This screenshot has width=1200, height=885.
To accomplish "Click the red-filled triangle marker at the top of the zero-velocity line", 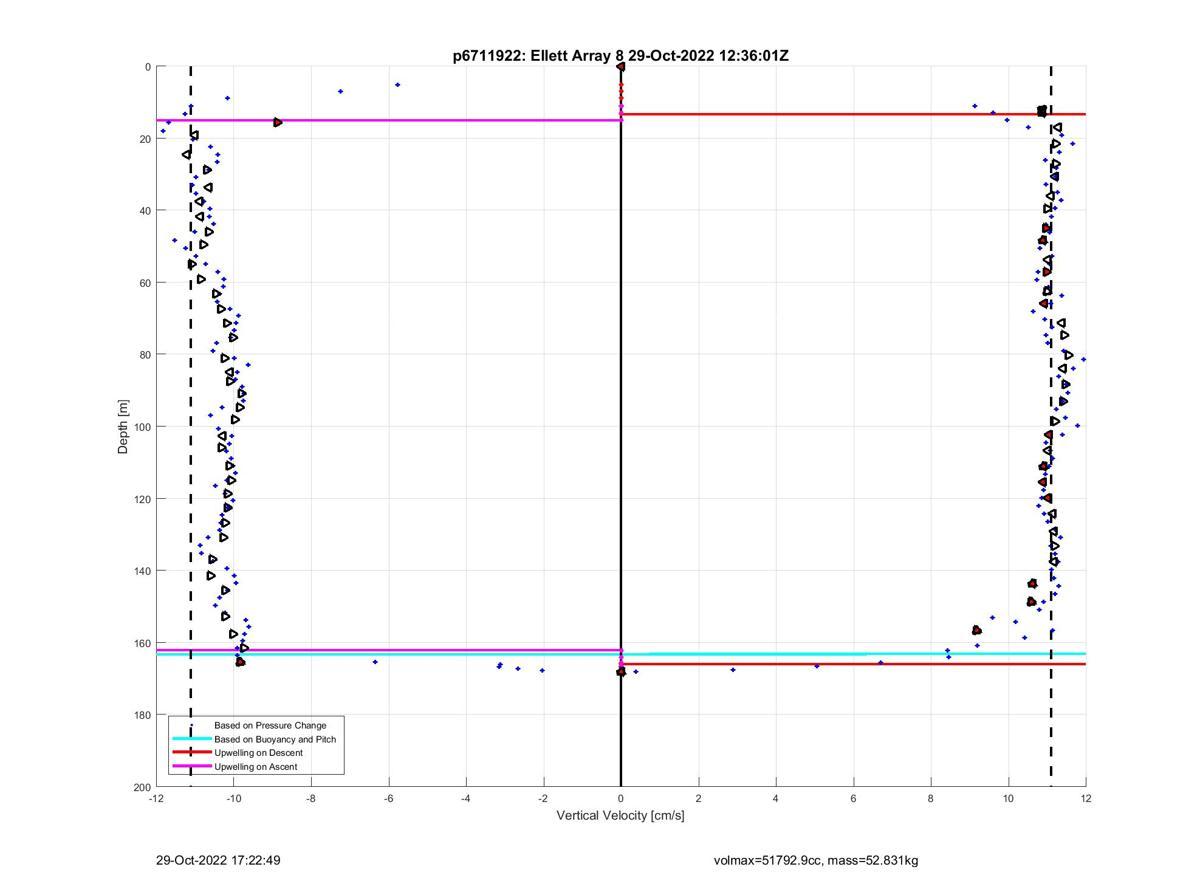I will click(x=621, y=67).
